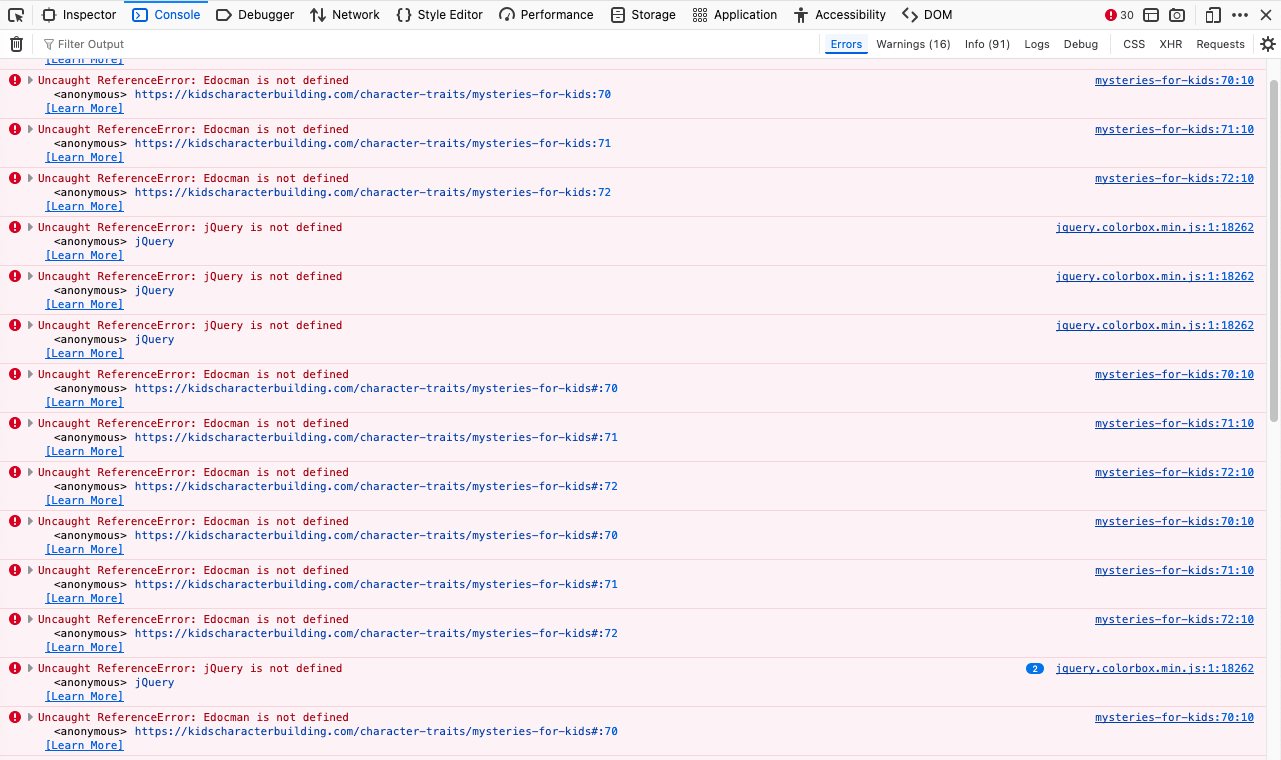The height and width of the screenshot is (760, 1281).
Task: Open the first mysteries-for-kids:70:10 source link
Action: tap(1174, 80)
